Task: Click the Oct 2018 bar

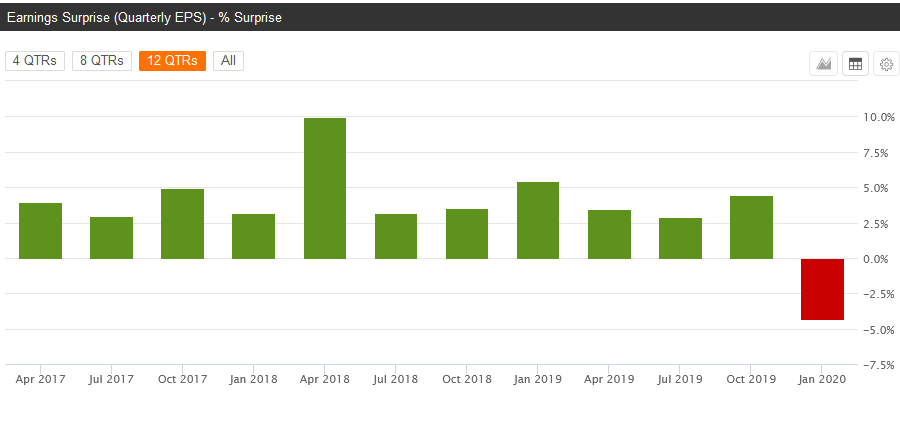Action: (467, 234)
